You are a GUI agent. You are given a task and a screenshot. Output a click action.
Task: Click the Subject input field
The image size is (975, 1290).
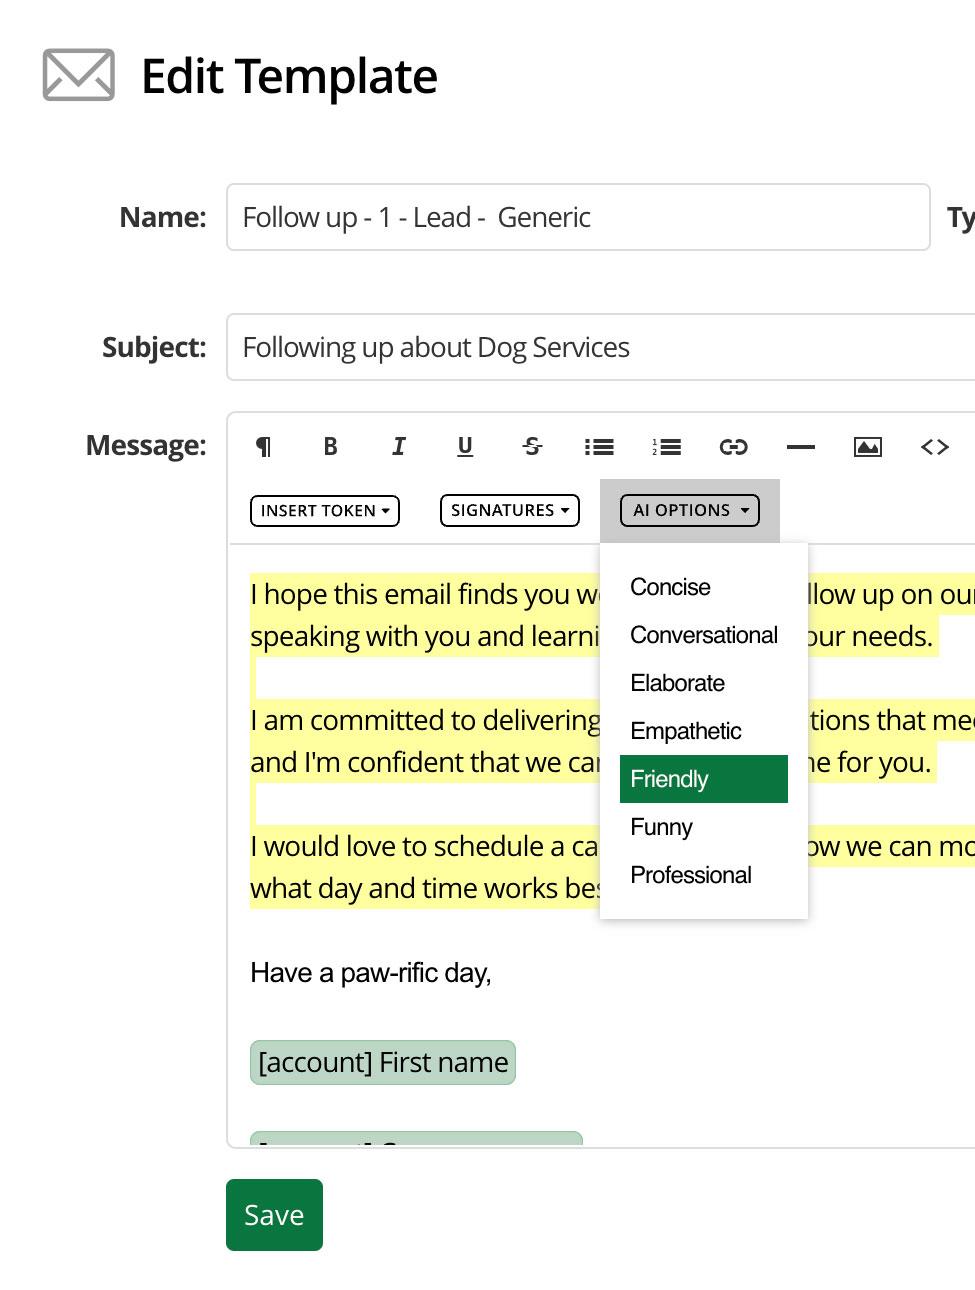click(601, 347)
